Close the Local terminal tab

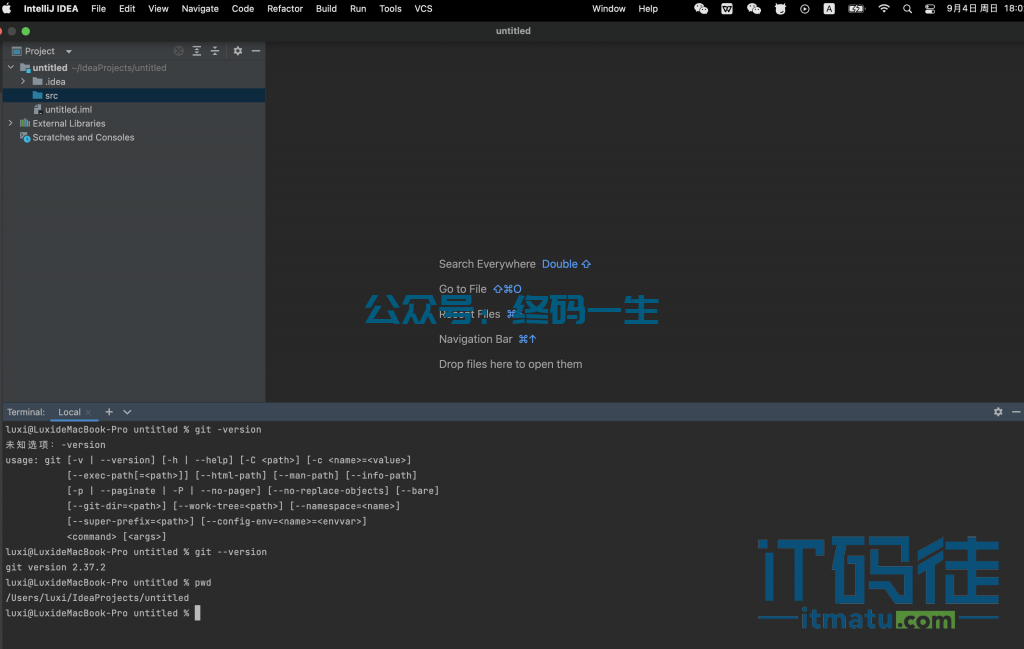pyautogui.click(x=89, y=412)
